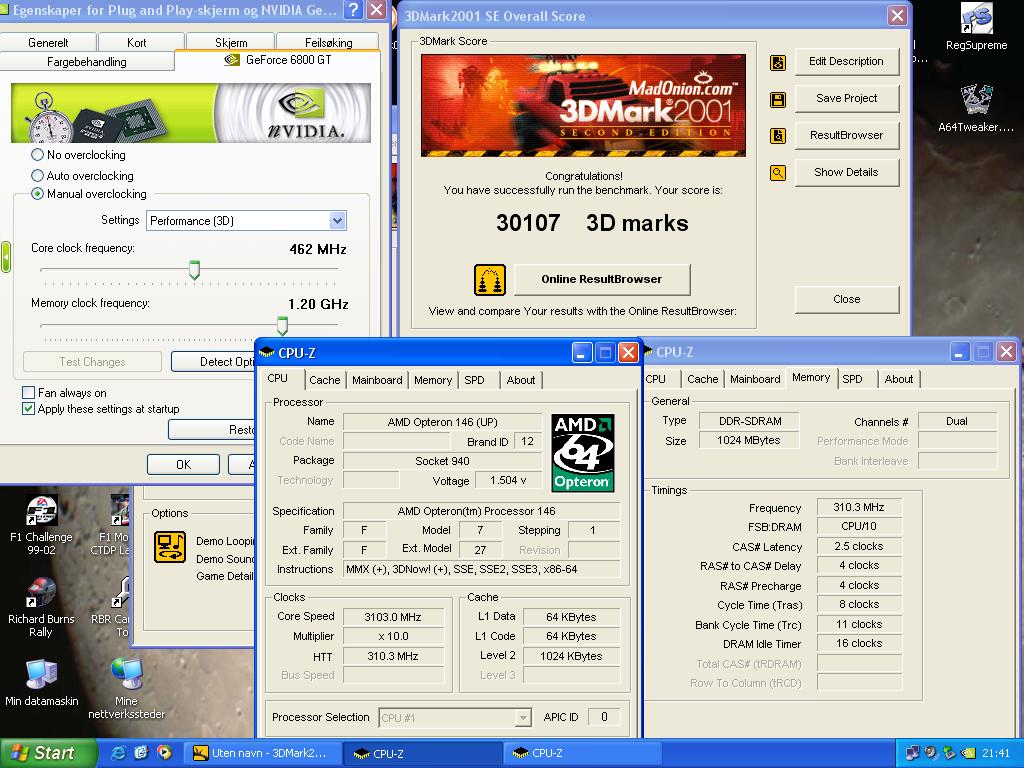Switch to the Kort tab
This screenshot has width=1024, height=768.
pyautogui.click(x=136, y=42)
